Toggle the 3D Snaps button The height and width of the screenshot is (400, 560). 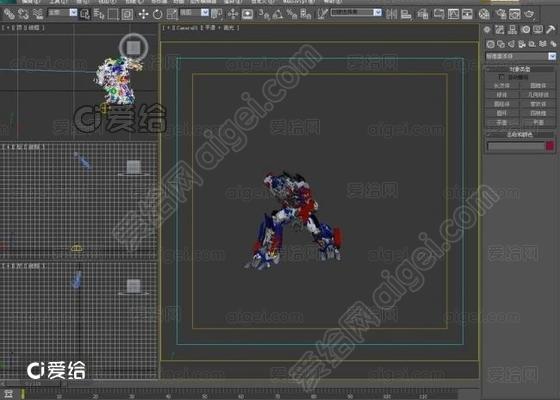coord(264,14)
